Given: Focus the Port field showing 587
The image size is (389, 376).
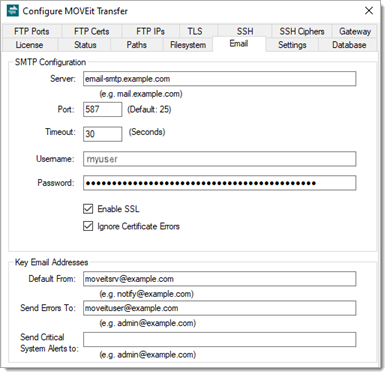Looking at the screenshot, I should tap(103, 109).
